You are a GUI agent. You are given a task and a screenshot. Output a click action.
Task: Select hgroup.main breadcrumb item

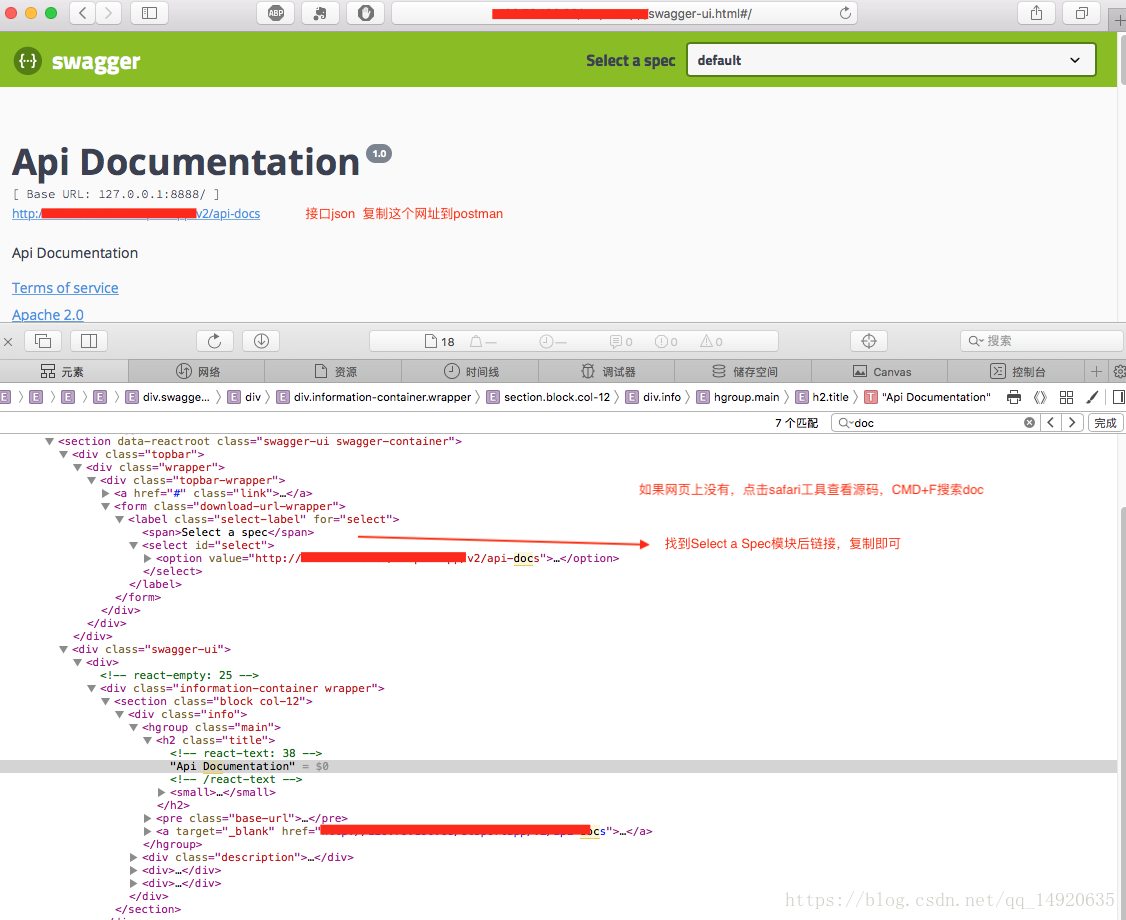point(738,397)
